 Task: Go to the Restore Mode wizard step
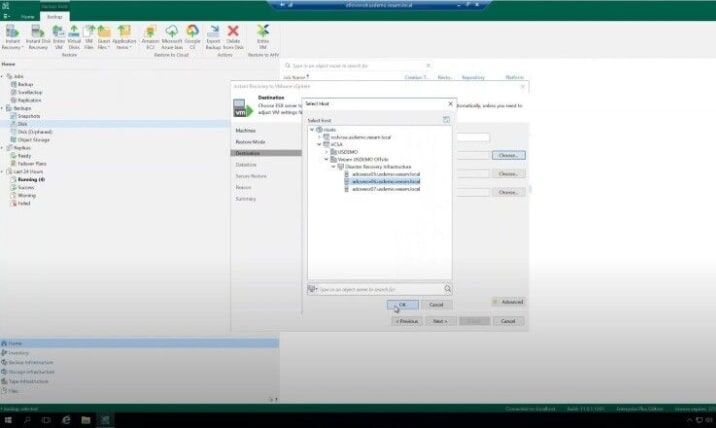click(x=250, y=142)
